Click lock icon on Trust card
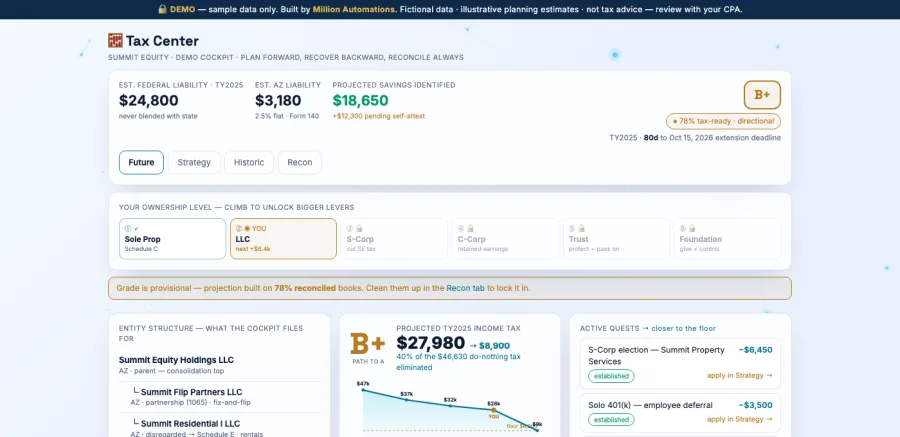The image size is (900, 437). (581, 229)
